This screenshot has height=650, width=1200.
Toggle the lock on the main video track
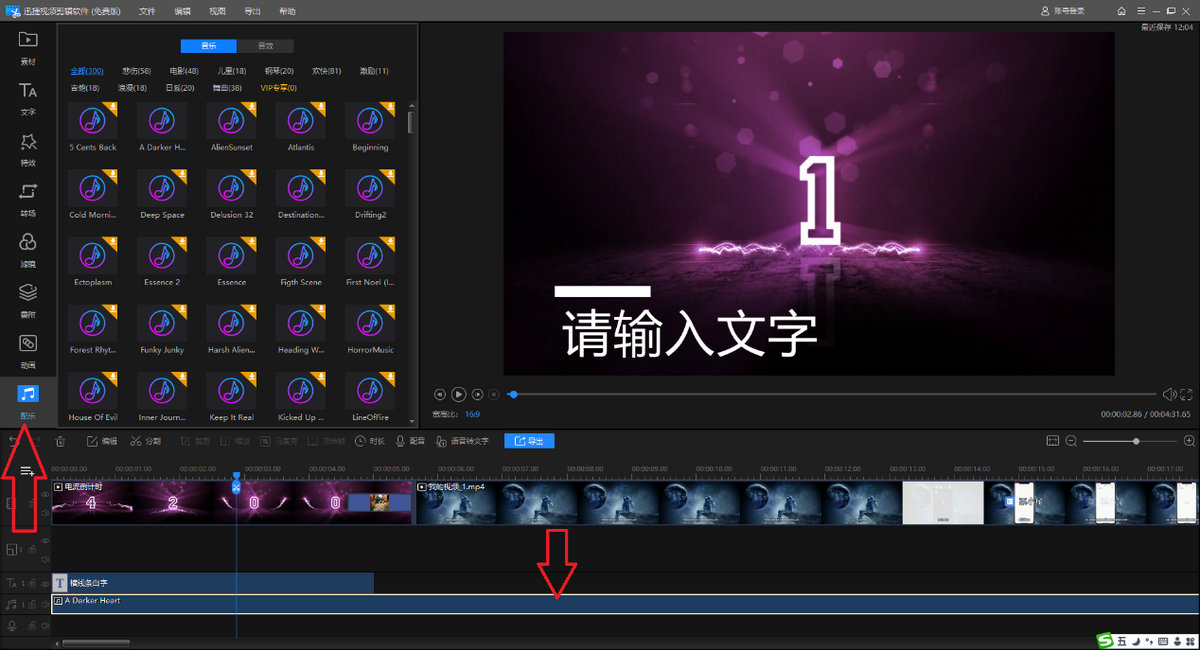click(x=31, y=503)
